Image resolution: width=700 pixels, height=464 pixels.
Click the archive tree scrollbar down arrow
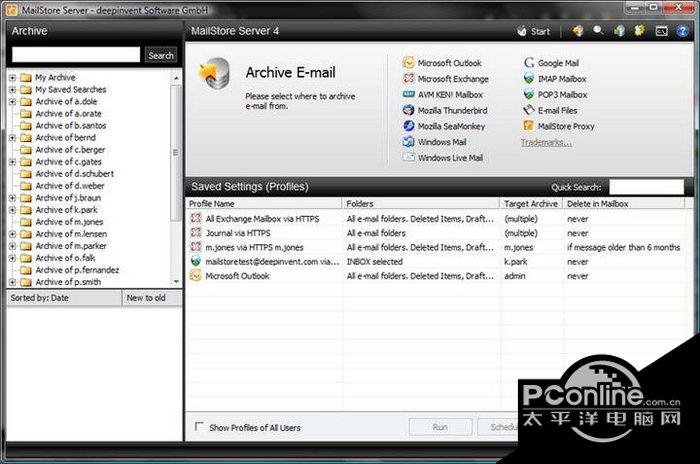pyautogui.click(x=176, y=282)
